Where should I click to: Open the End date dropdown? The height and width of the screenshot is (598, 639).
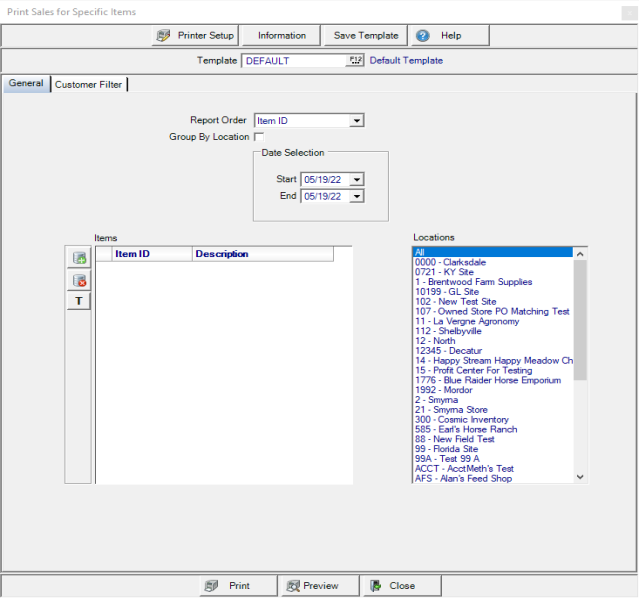tap(357, 197)
